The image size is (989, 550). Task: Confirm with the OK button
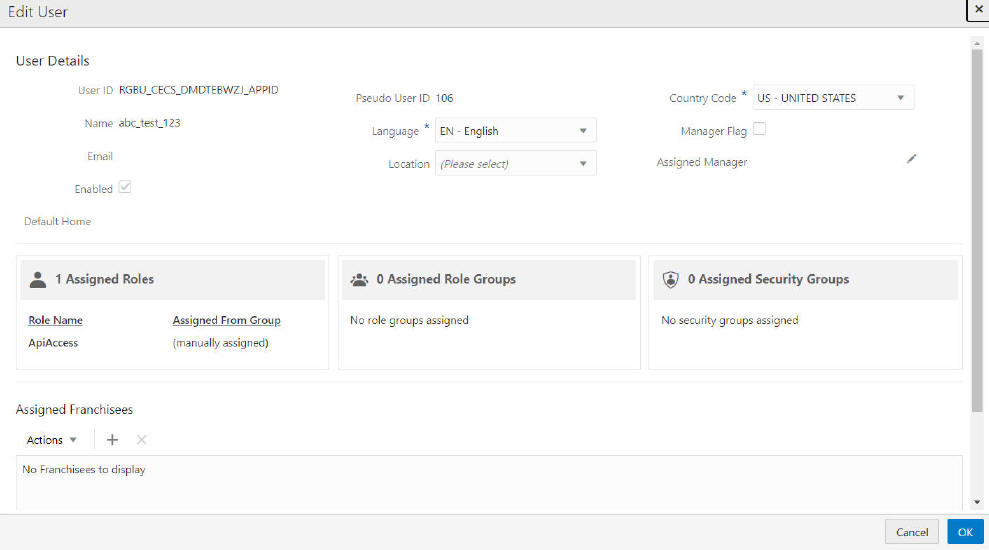click(965, 532)
